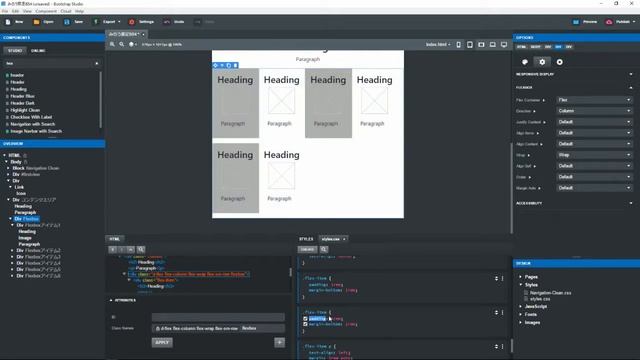This screenshot has width=640, height=360.
Task: Click the Publish cloud icon
Action: [x=609, y=22]
